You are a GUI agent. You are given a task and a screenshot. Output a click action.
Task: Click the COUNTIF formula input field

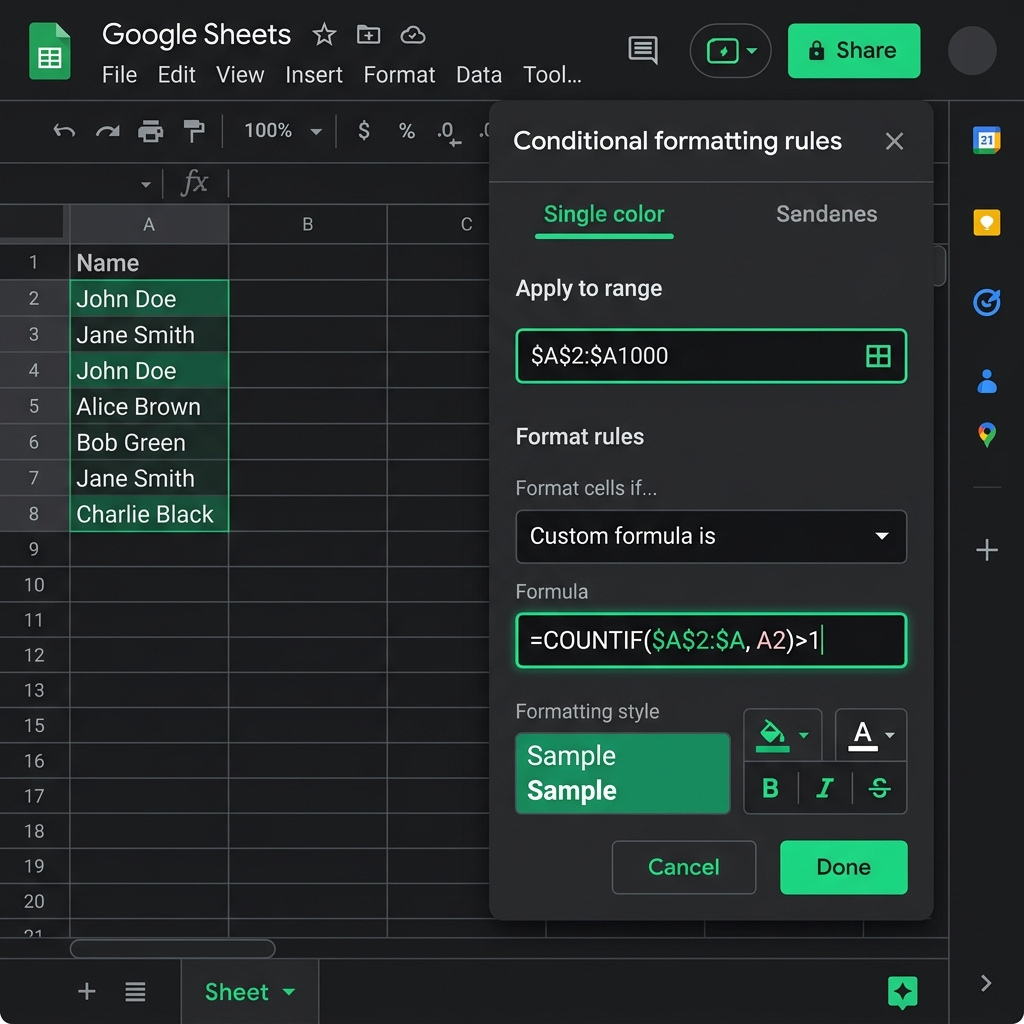click(711, 640)
